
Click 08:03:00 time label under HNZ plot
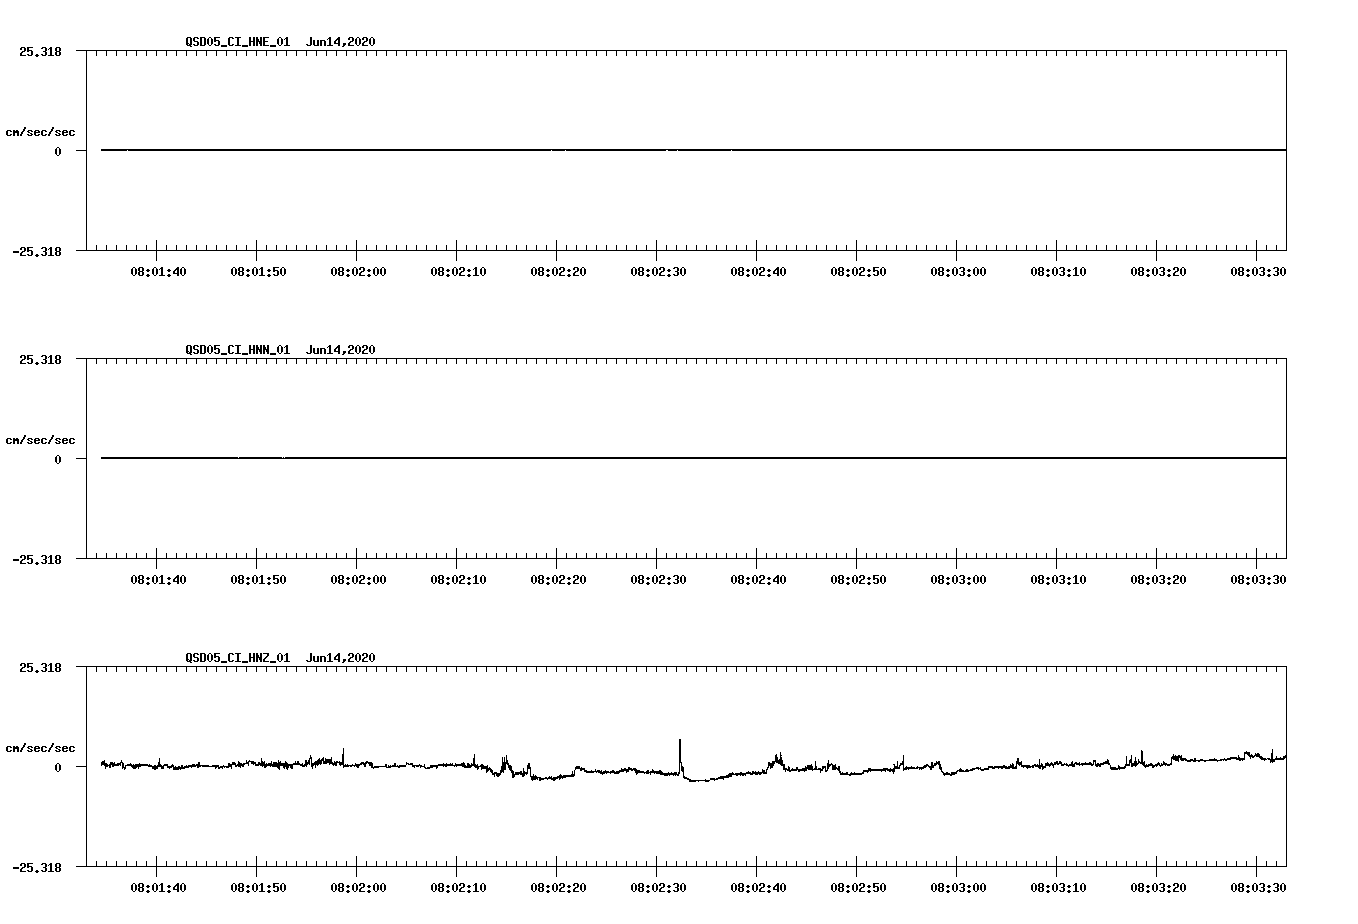pyautogui.click(x=958, y=887)
